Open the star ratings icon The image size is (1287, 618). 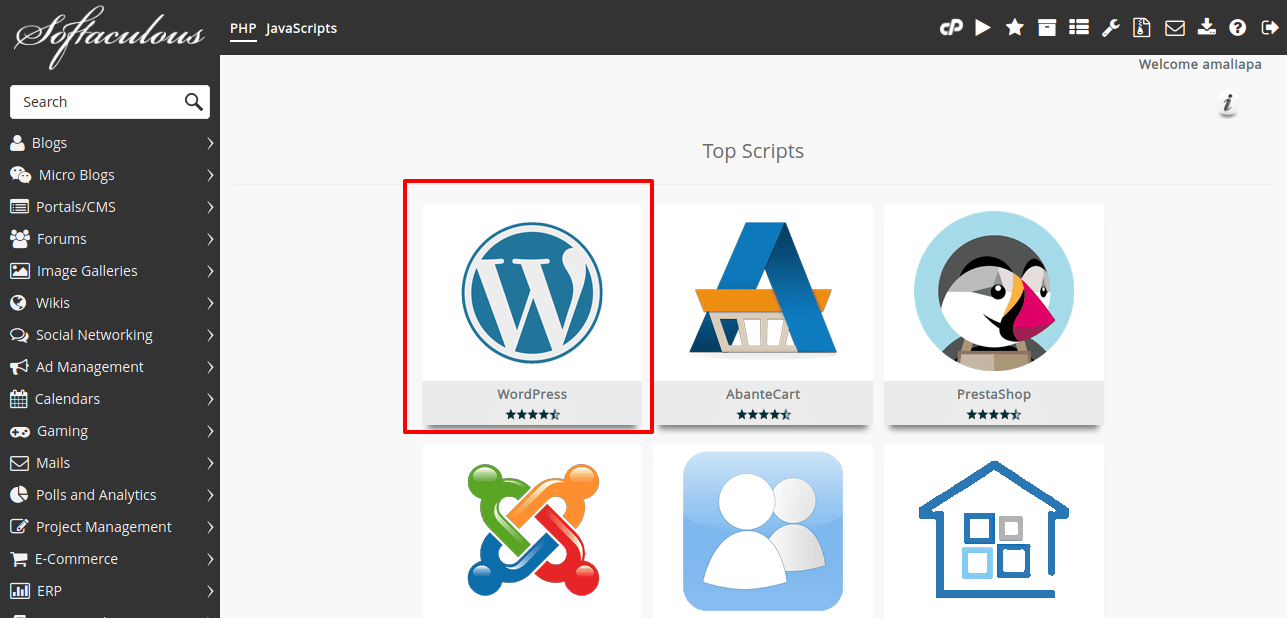pos(1014,28)
